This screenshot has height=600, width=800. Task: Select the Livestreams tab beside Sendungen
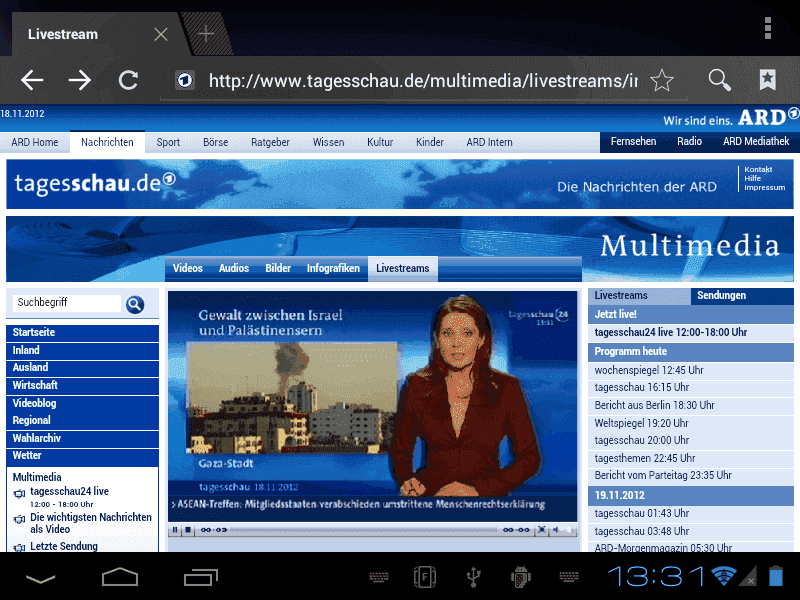(640, 296)
